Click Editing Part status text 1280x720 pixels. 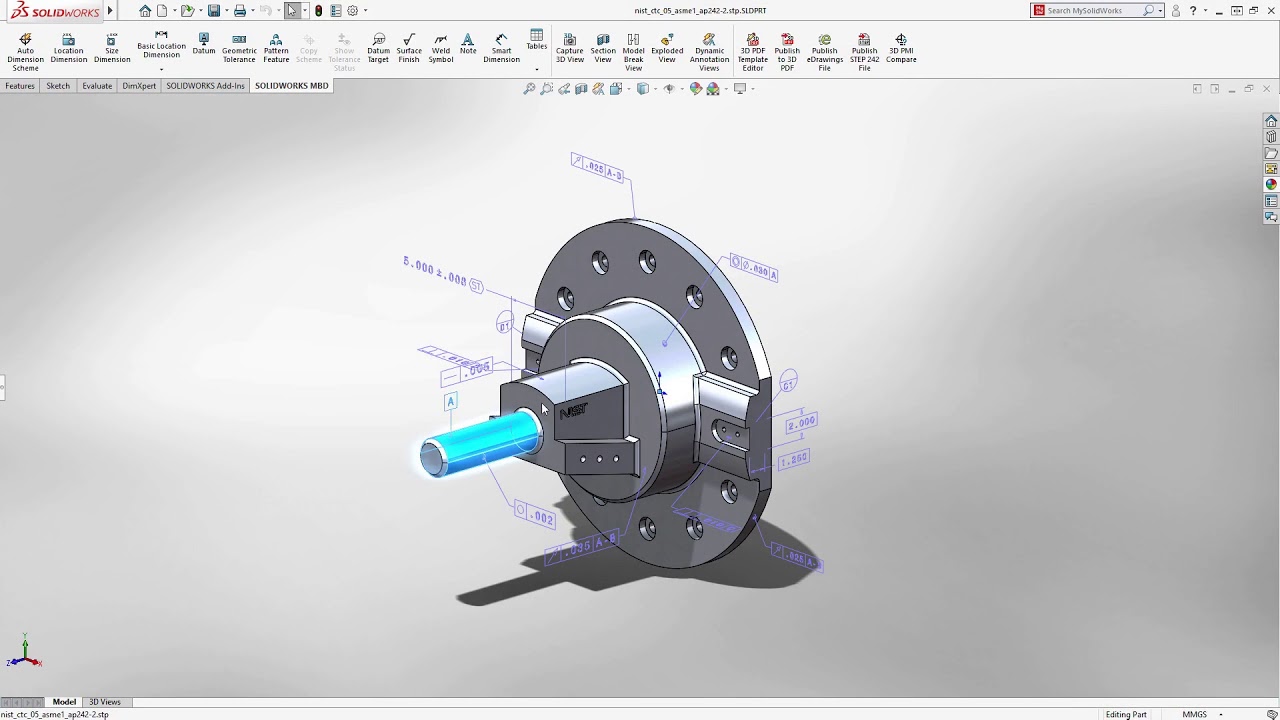coord(1126,715)
